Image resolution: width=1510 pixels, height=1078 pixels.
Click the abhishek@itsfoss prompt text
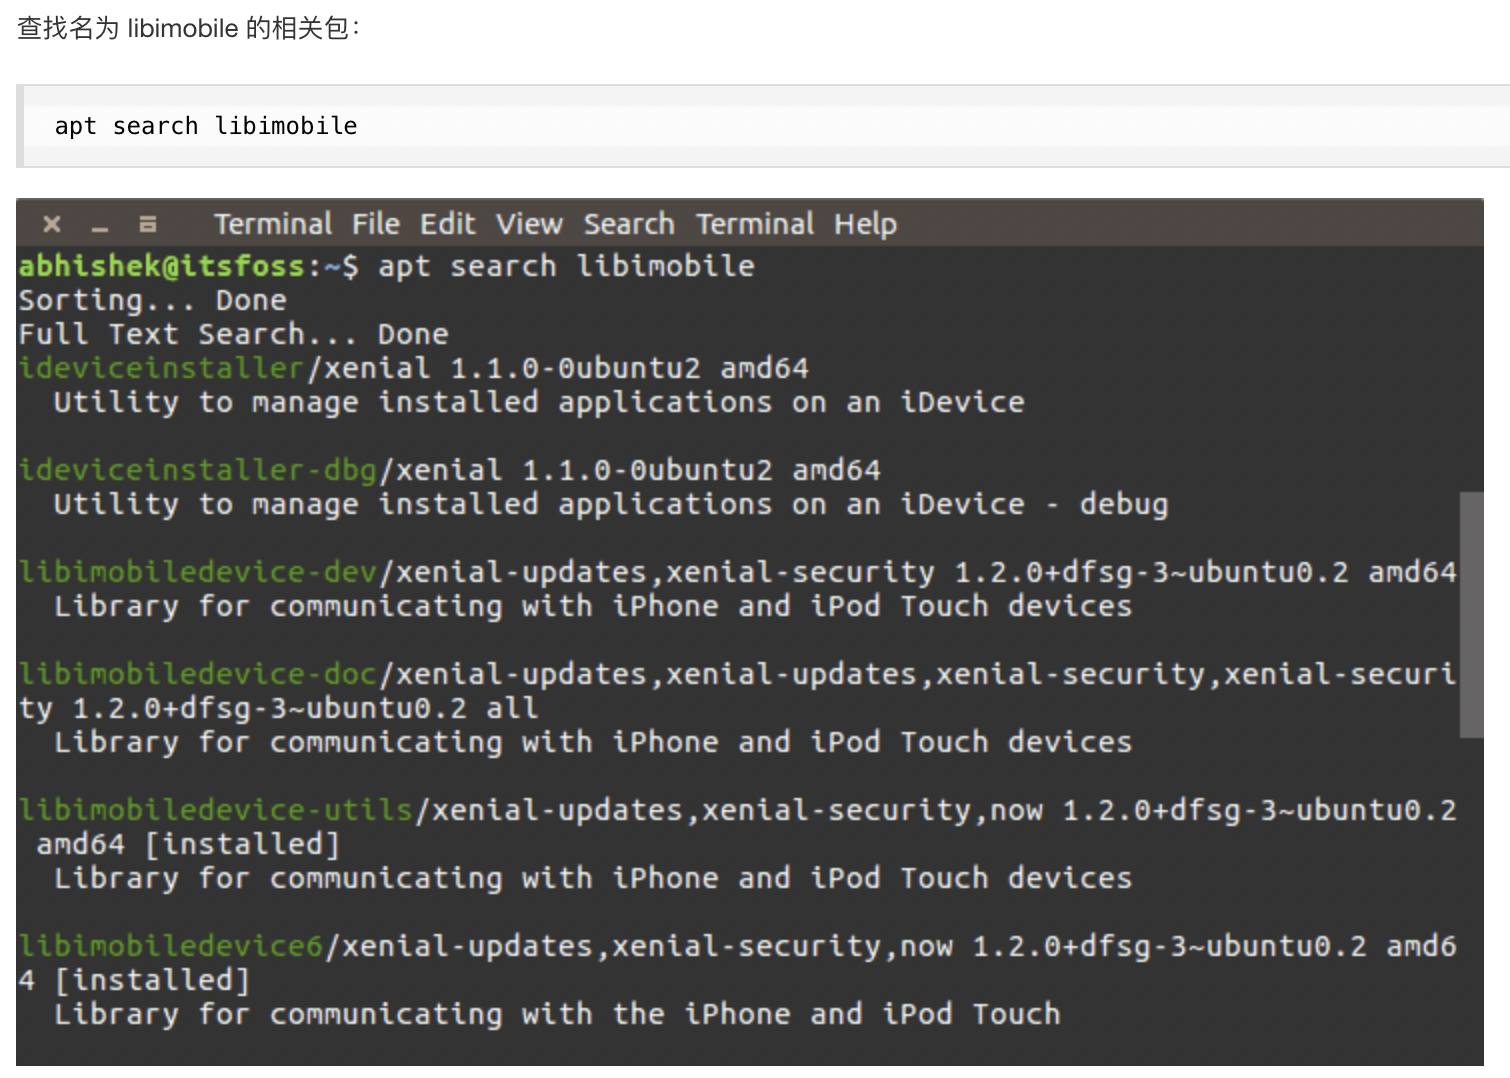162,266
